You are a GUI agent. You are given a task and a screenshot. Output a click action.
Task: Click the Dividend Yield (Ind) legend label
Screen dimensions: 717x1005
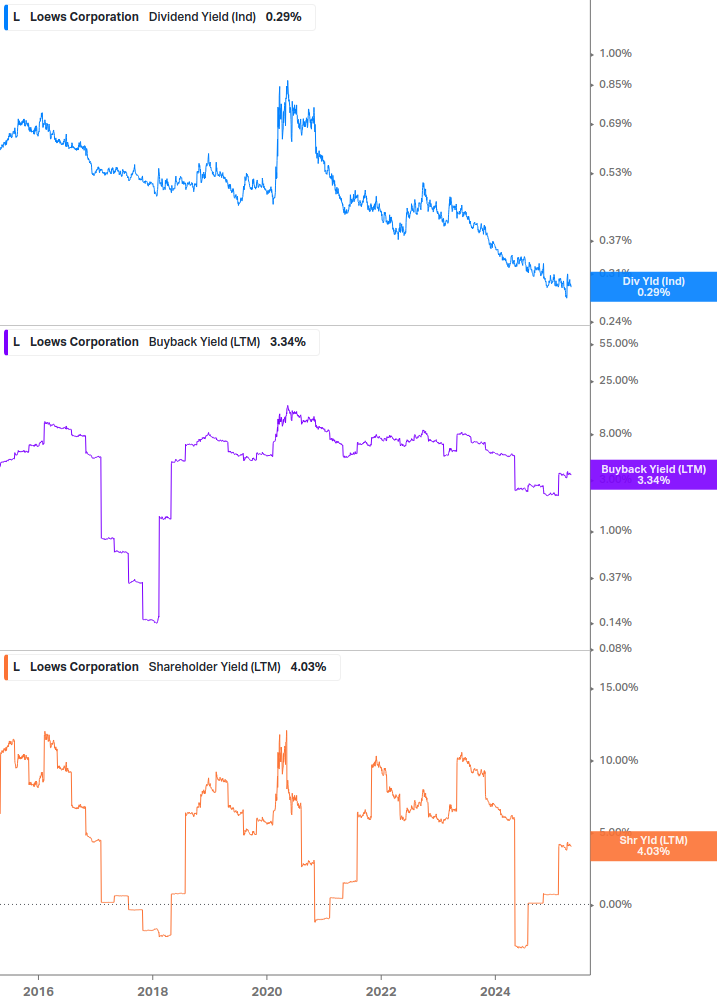point(202,17)
